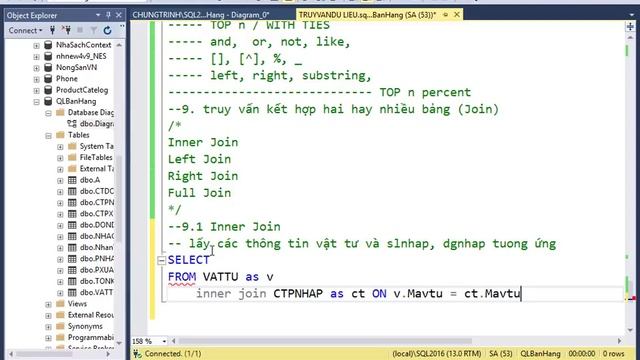
Task: Expand the Synonyms folder
Action: tap(48, 327)
